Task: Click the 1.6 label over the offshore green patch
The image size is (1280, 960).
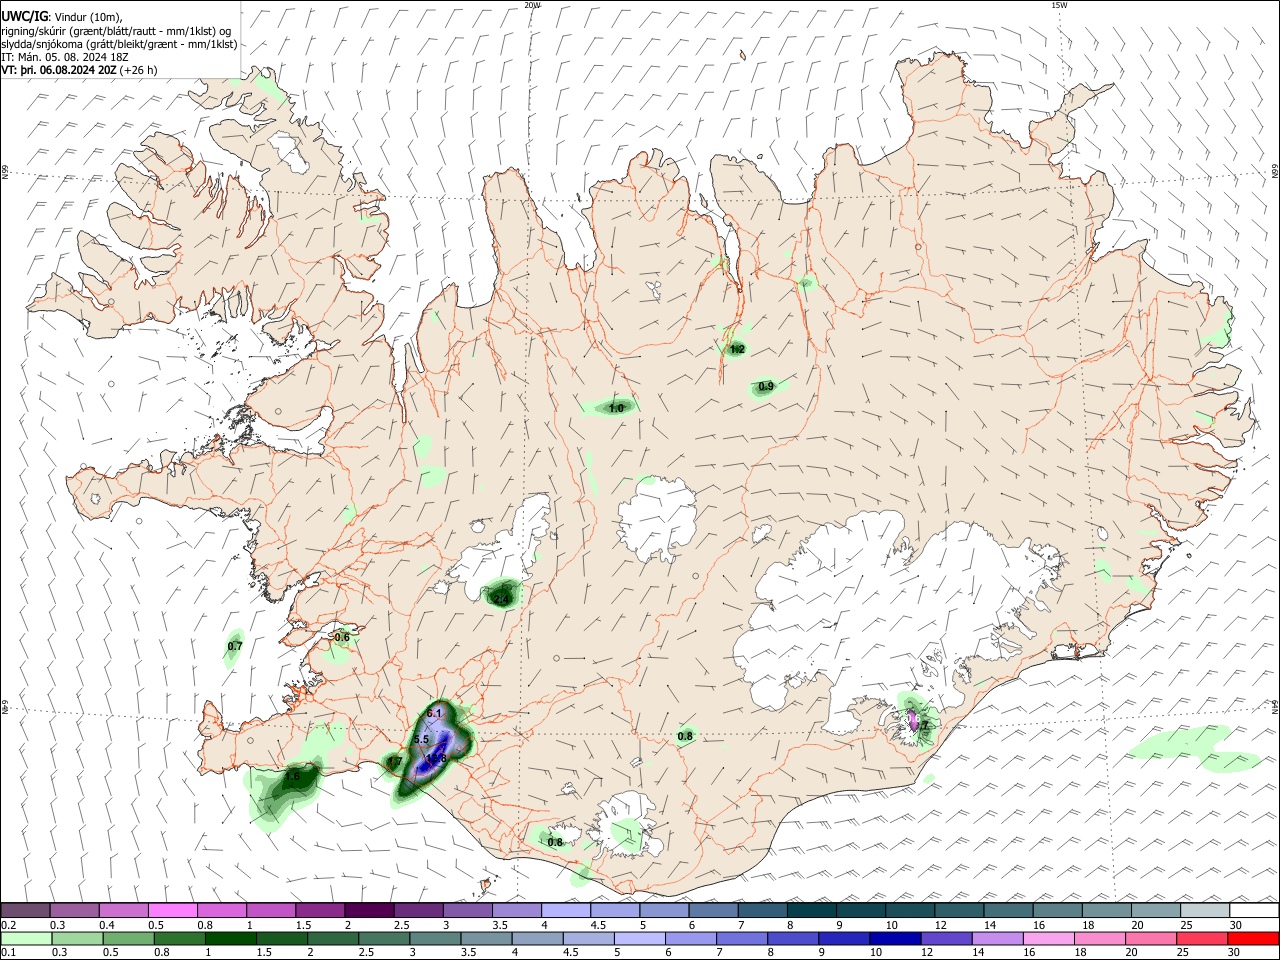Action: tap(292, 776)
